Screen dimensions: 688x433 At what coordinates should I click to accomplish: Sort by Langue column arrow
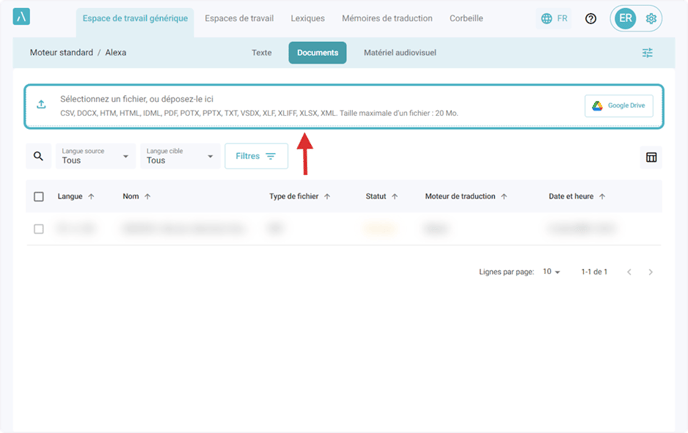tap(92, 197)
